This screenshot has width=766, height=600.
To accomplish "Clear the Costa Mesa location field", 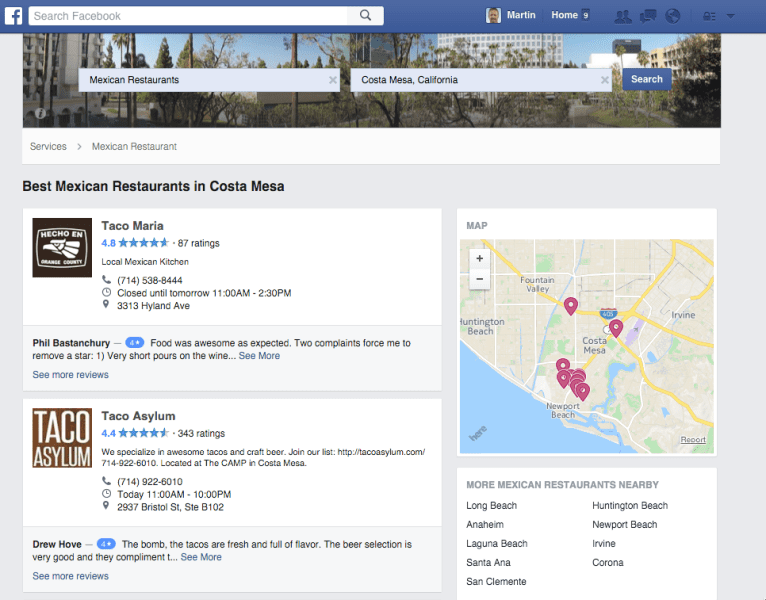I will [x=605, y=80].
